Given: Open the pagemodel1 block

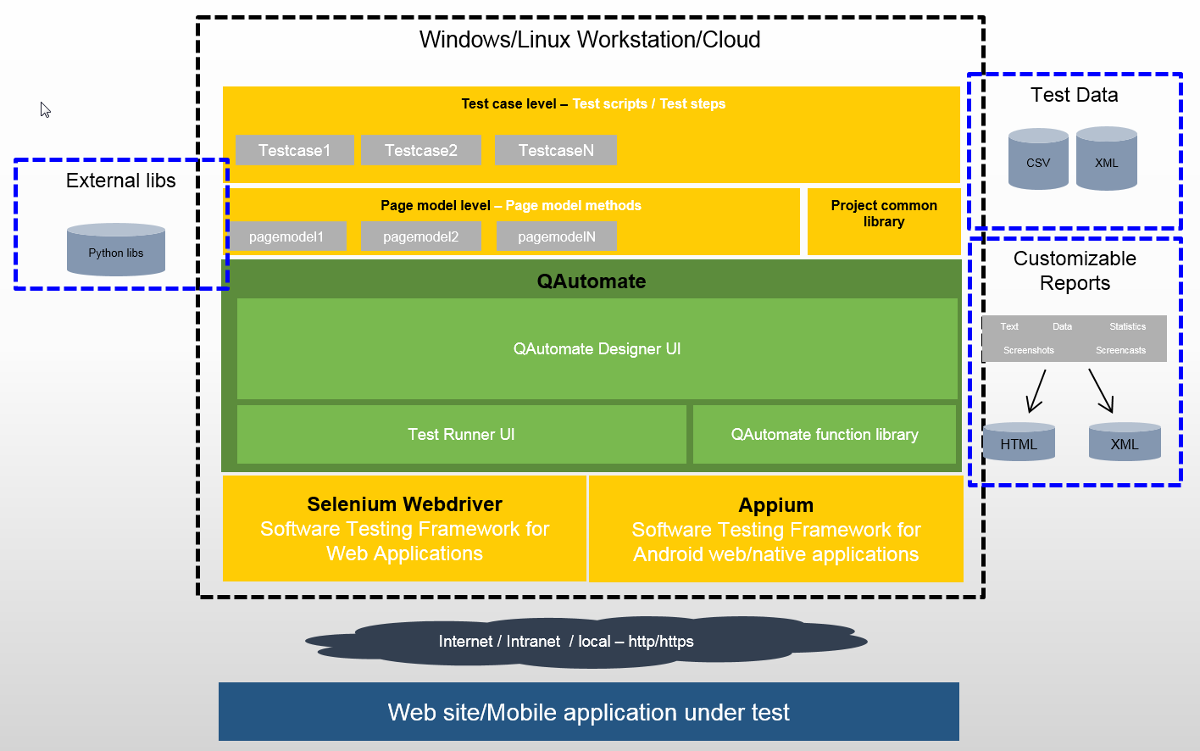Looking at the screenshot, I should pyautogui.click(x=287, y=236).
